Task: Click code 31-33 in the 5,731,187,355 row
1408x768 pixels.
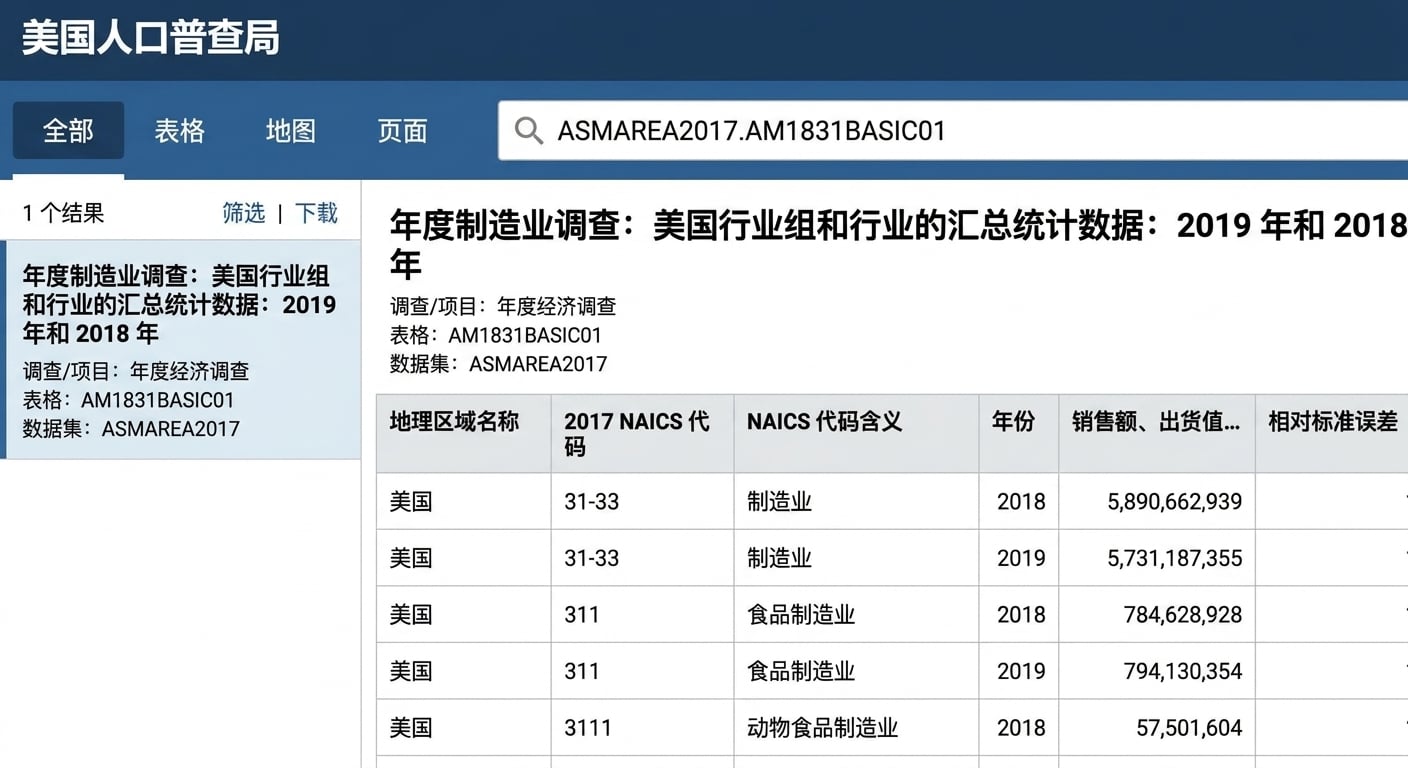Action: [592, 558]
